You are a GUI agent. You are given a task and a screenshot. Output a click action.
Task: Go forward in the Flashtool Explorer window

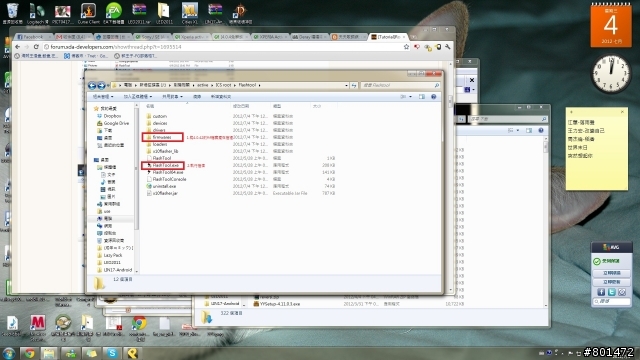coord(101,85)
